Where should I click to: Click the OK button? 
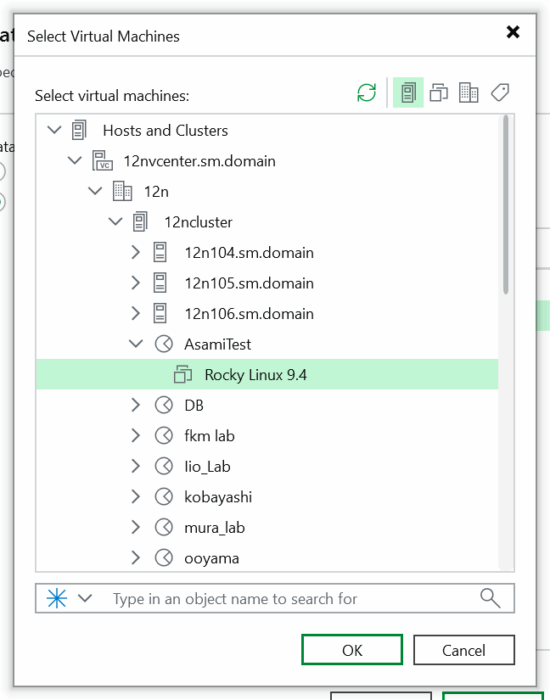click(x=352, y=650)
